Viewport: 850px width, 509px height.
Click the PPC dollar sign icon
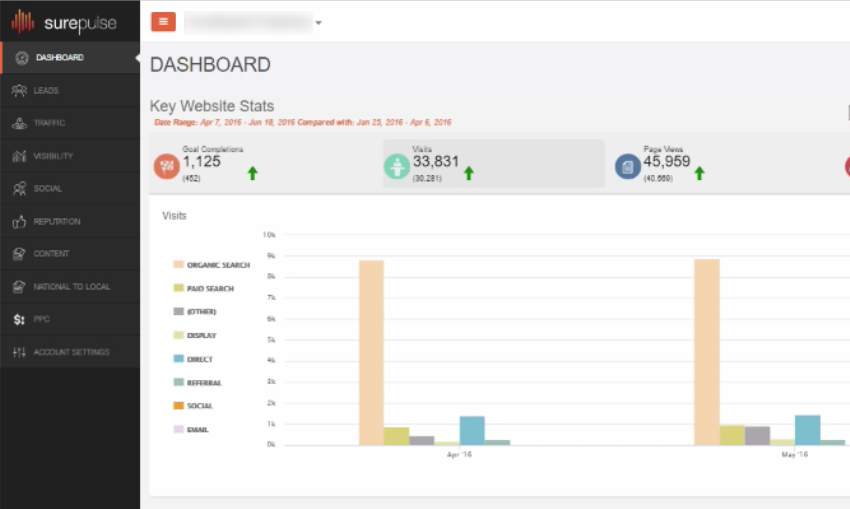[19, 320]
